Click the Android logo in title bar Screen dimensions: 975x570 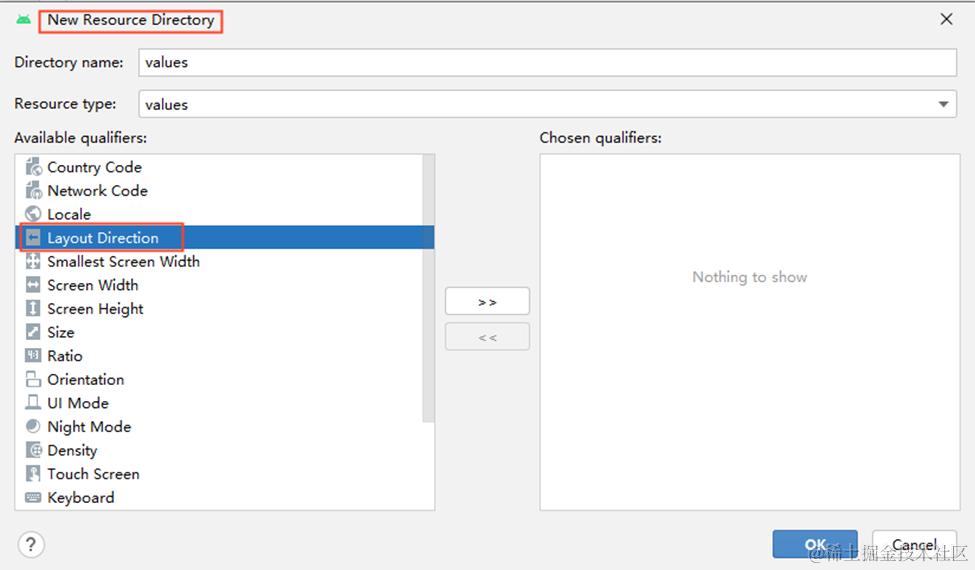[24, 20]
